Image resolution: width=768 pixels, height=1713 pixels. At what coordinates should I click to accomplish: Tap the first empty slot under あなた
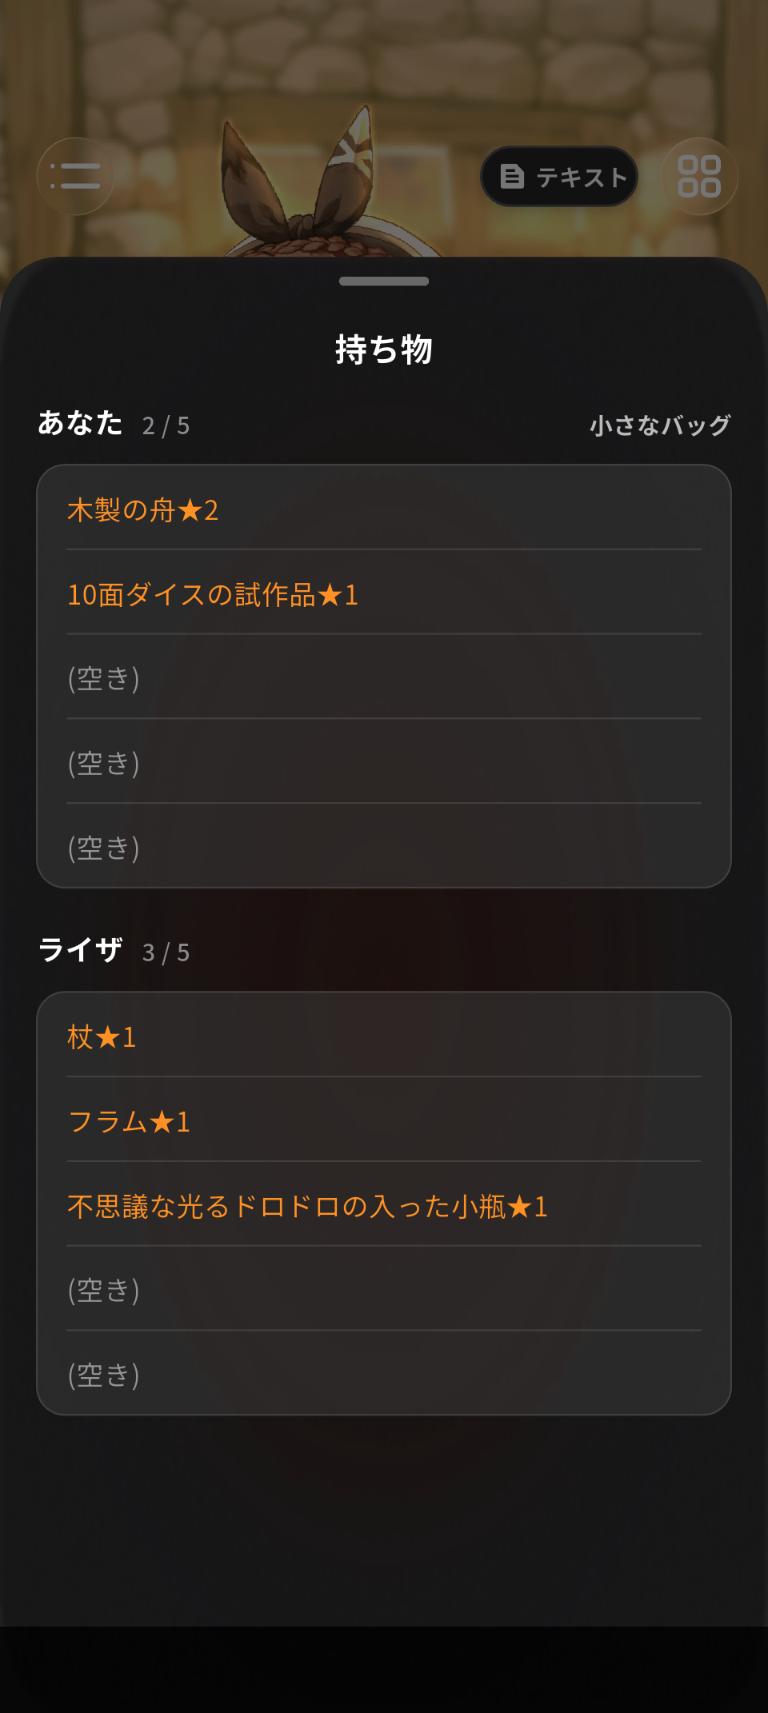[384, 678]
